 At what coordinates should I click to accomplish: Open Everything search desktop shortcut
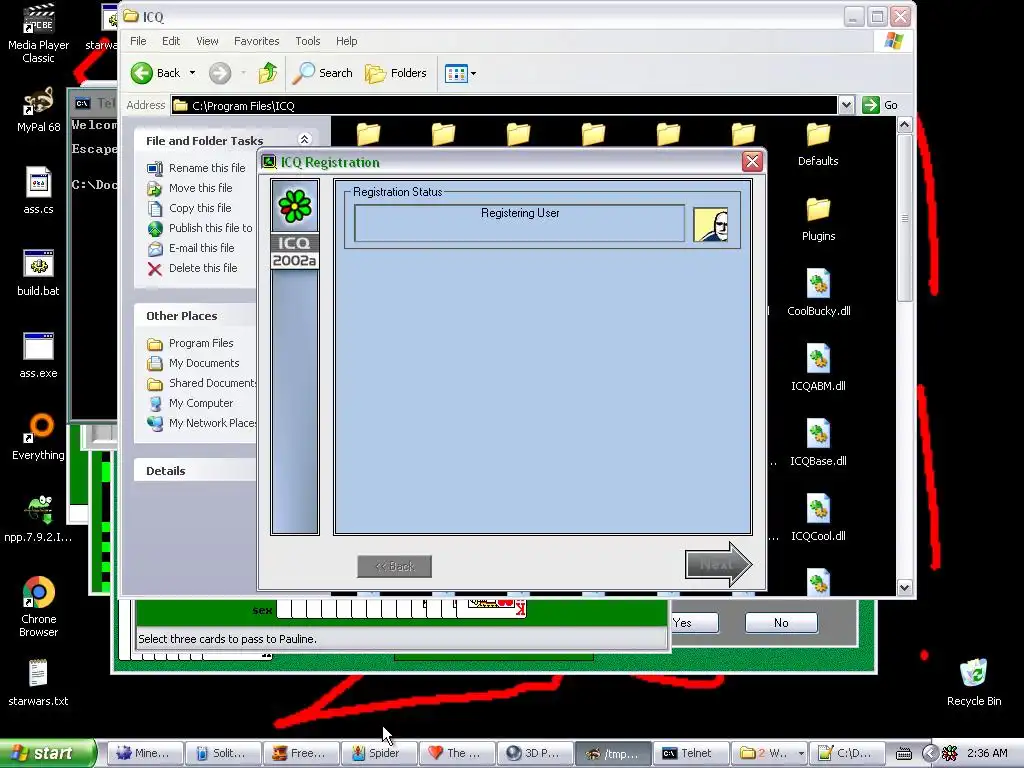pyautogui.click(x=39, y=437)
